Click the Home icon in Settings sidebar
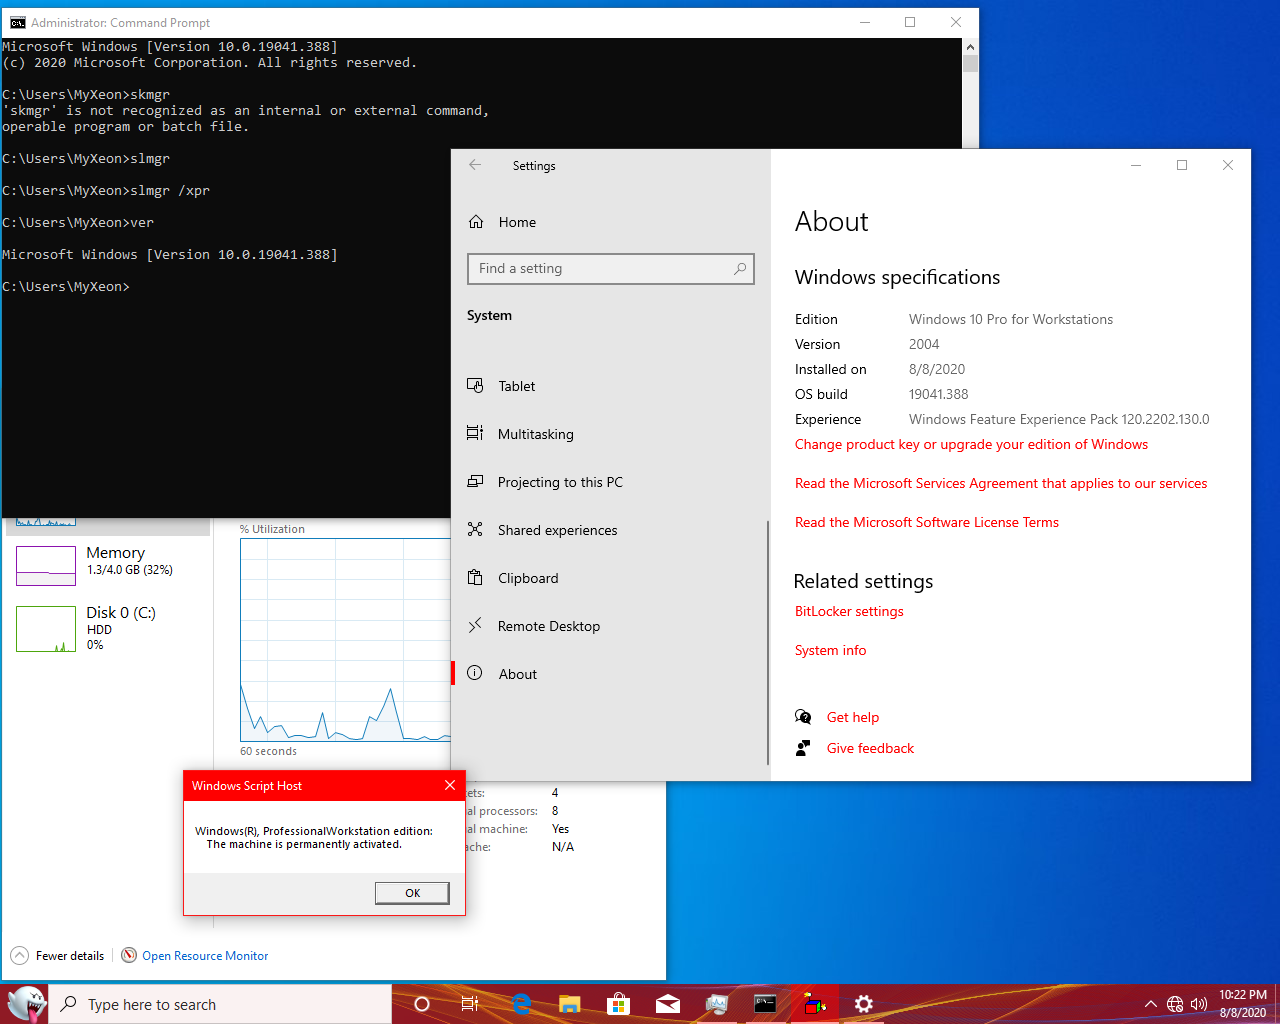The image size is (1280, 1024). click(476, 222)
